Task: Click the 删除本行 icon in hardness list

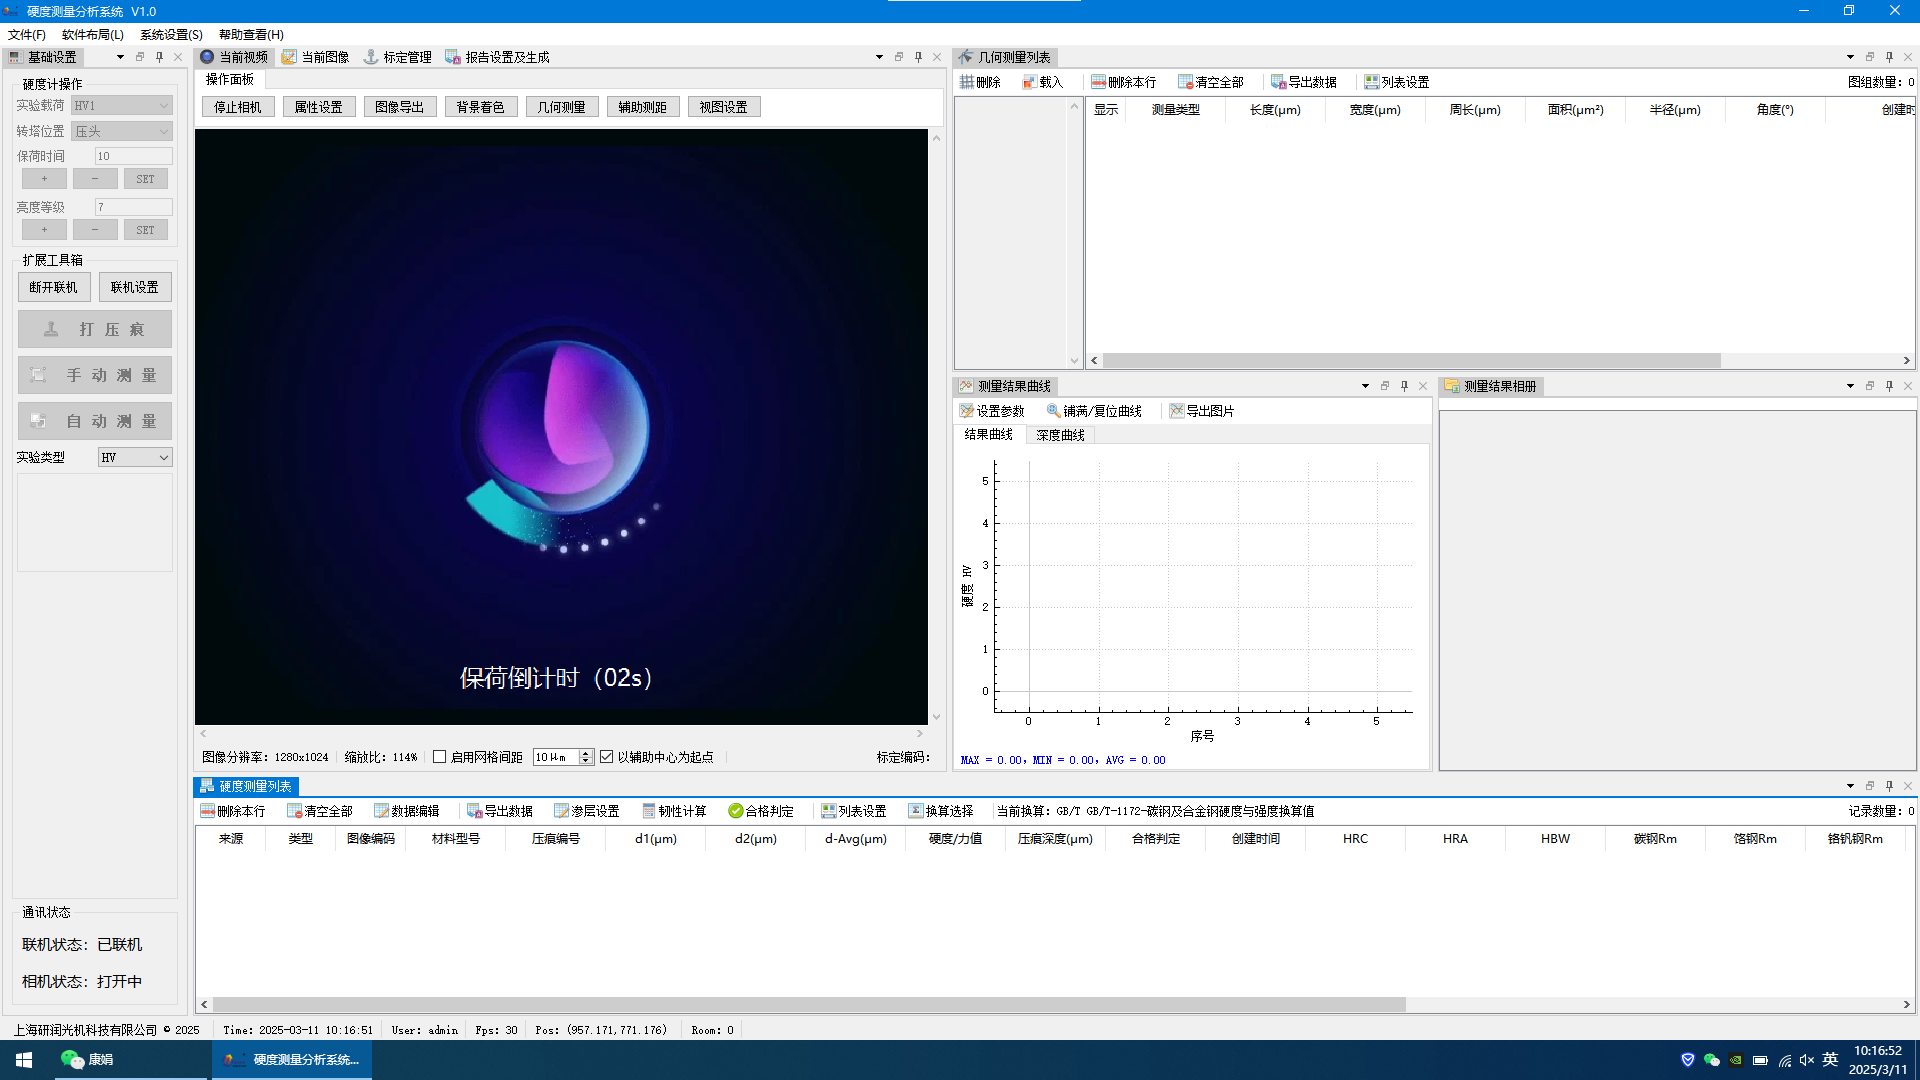Action: [x=208, y=811]
